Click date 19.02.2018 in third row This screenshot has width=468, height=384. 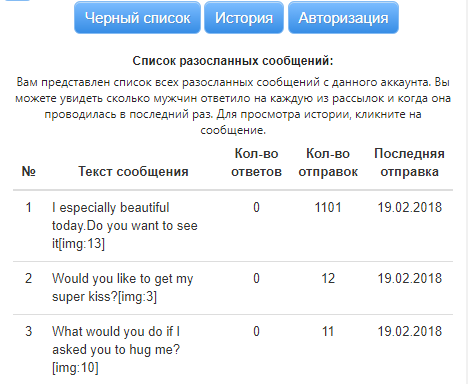[409, 331]
